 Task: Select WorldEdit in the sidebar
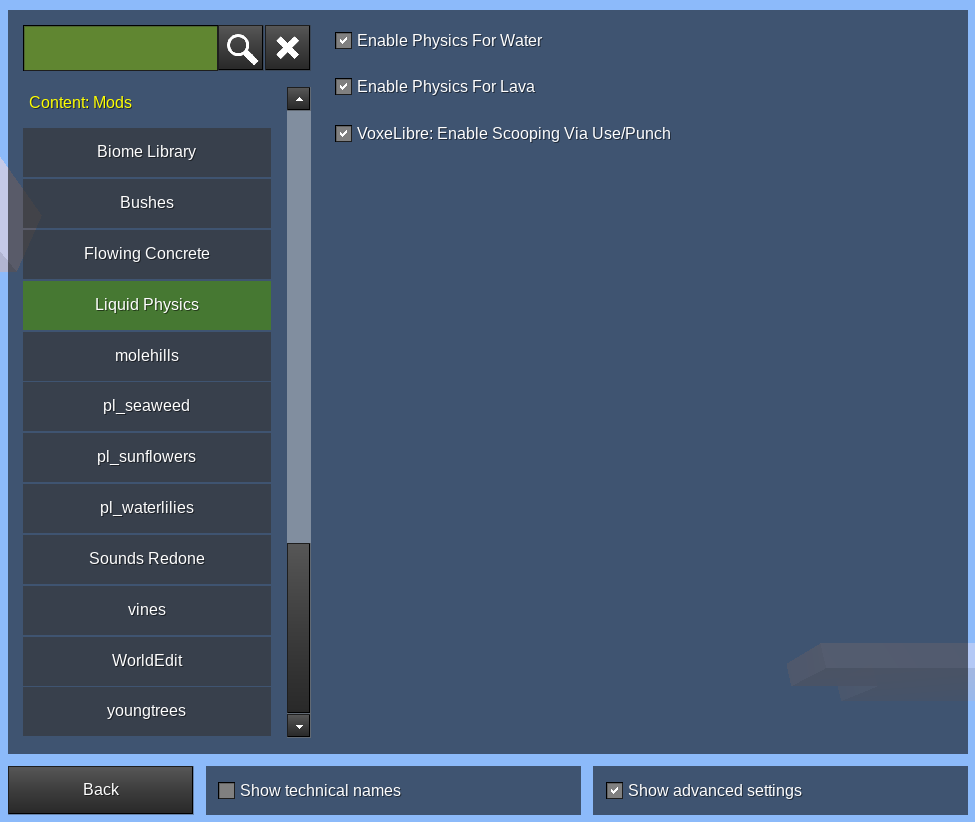point(147,661)
